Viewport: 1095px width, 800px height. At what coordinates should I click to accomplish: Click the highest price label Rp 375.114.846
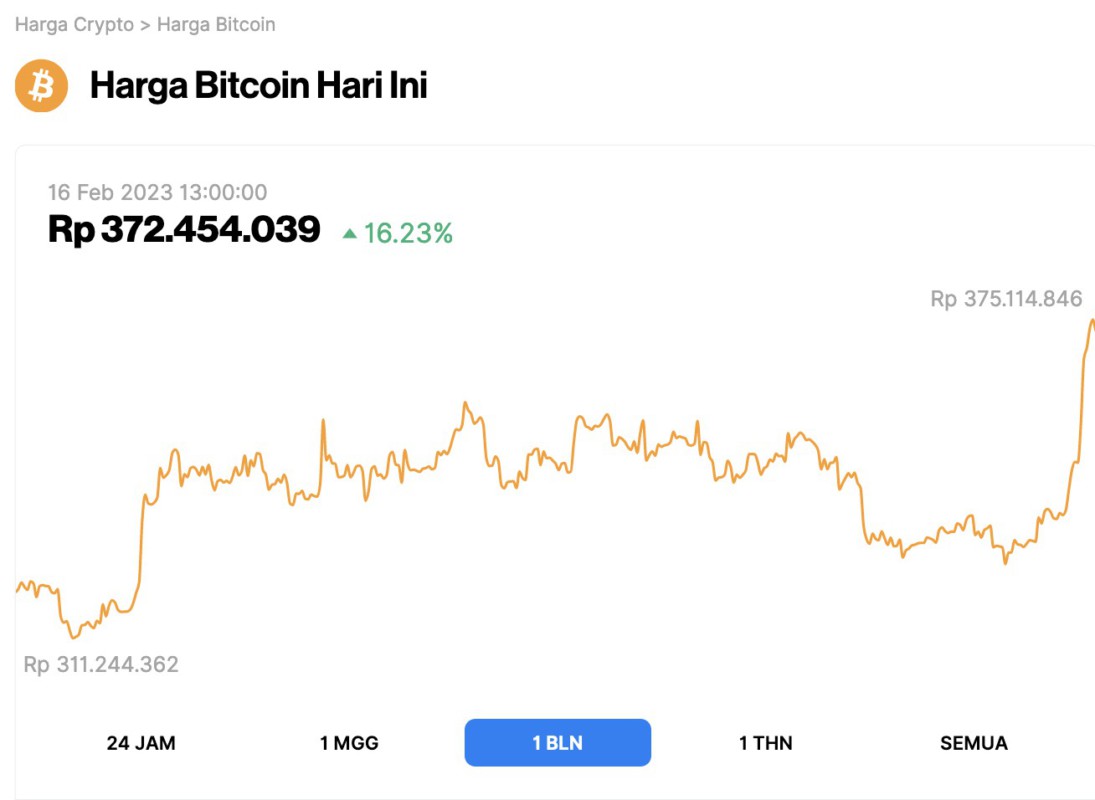(1005, 298)
